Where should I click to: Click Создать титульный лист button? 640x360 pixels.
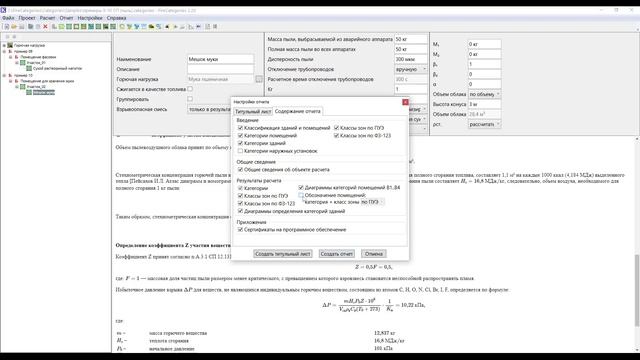[x=282, y=254]
